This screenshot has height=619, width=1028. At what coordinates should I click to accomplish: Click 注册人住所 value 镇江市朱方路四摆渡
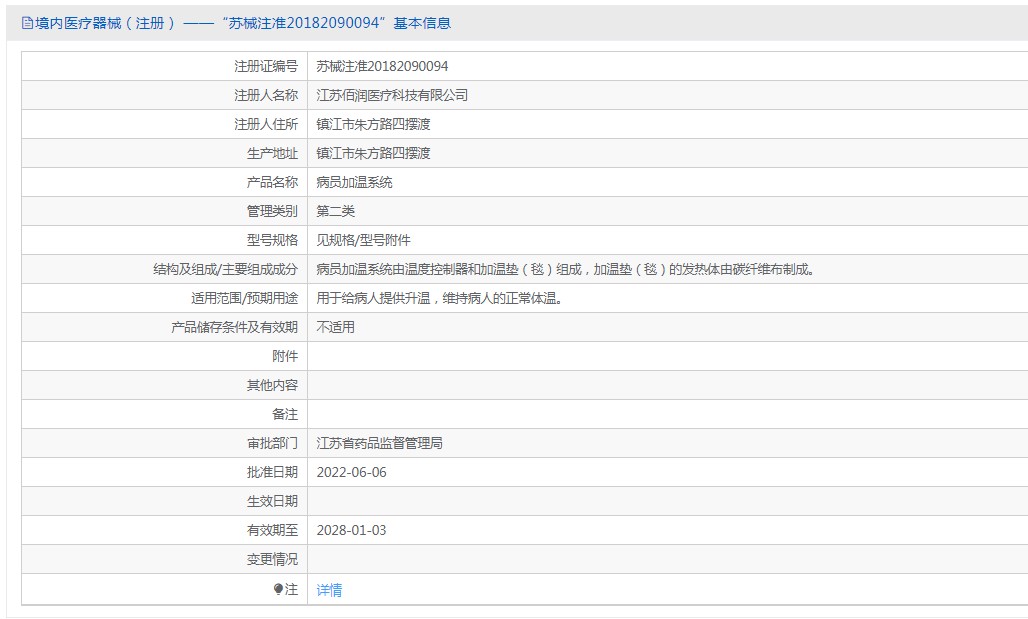pyautogui.click(x=374, y=124)
